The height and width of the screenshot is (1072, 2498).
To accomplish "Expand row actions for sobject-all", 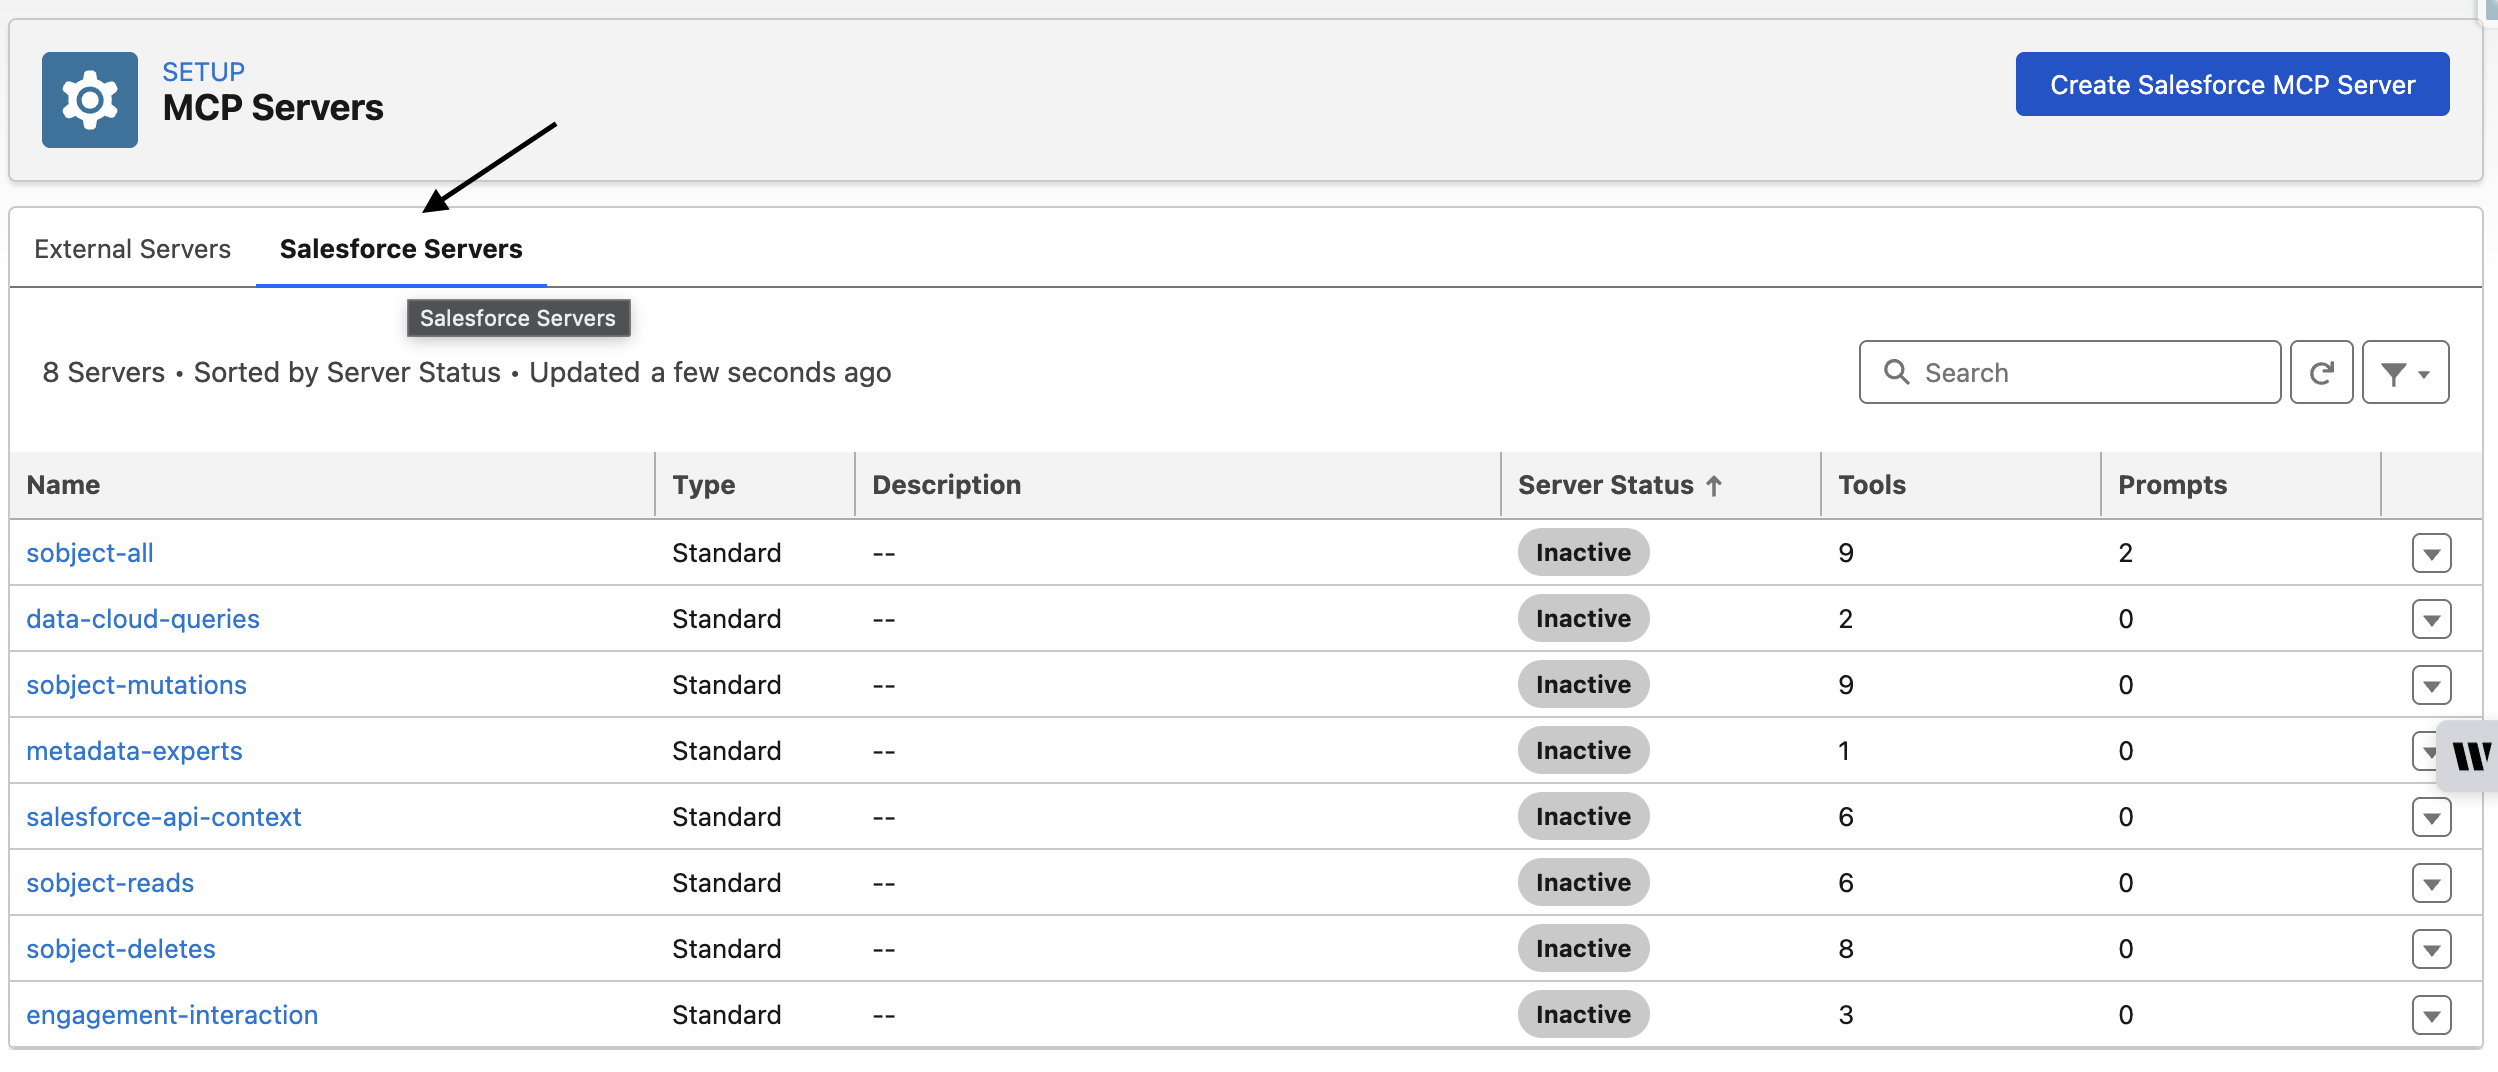I will (x=2431, y=553).
